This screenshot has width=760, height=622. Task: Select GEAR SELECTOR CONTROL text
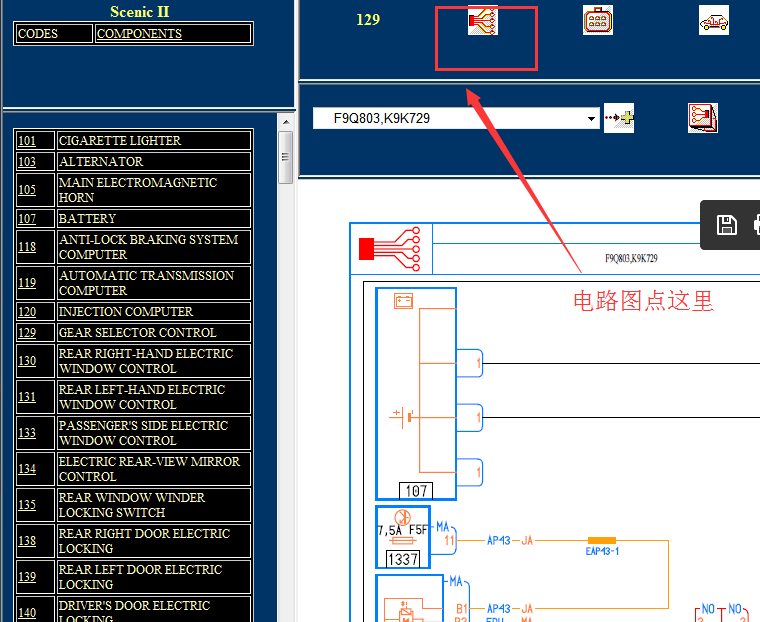click(x=137, y=333)
